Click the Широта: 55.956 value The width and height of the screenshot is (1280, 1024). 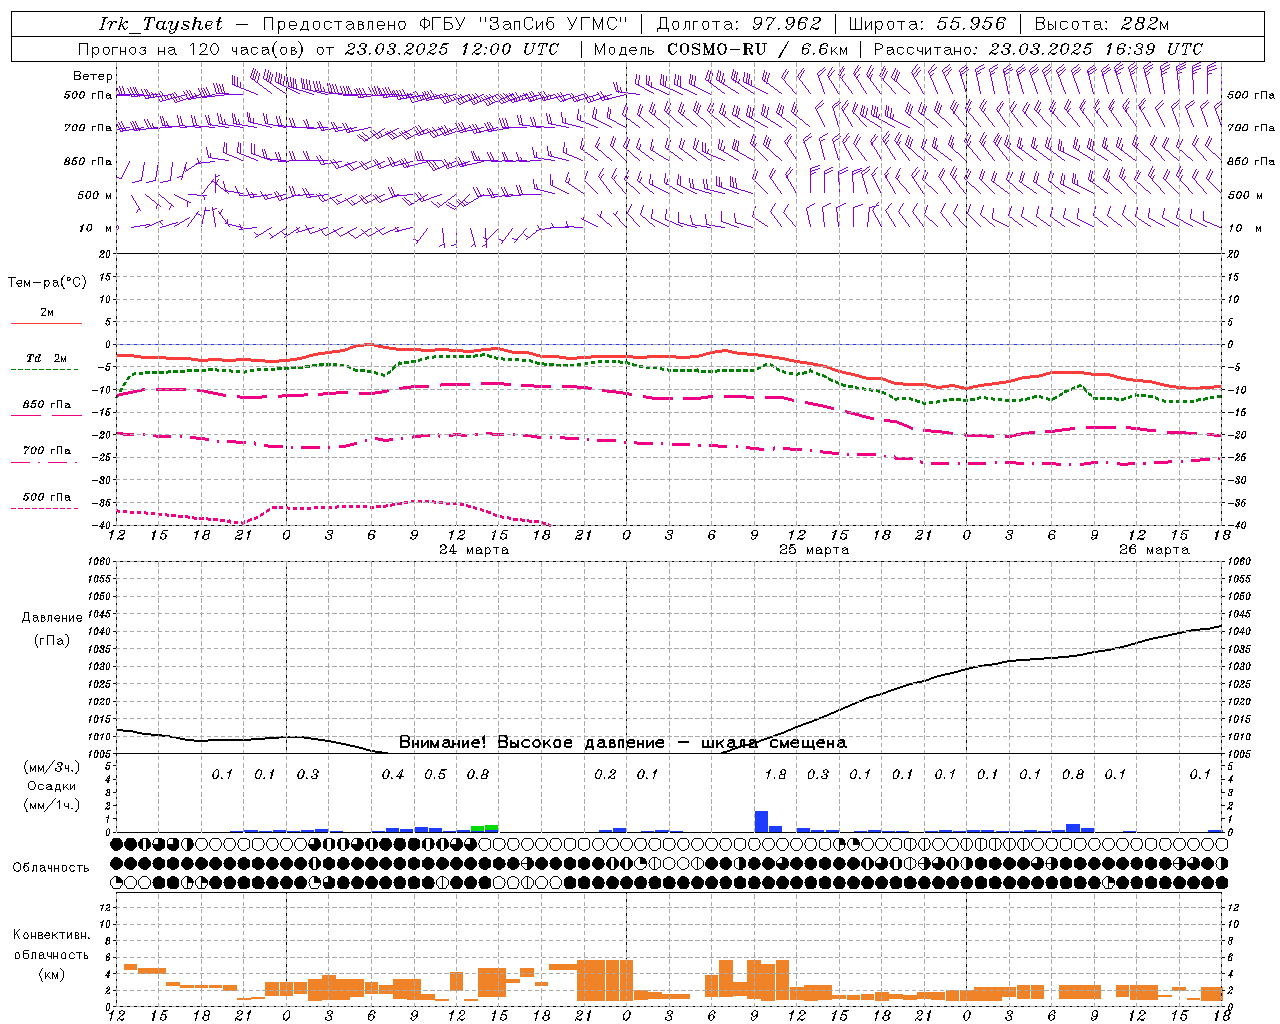tap(927, 24)
